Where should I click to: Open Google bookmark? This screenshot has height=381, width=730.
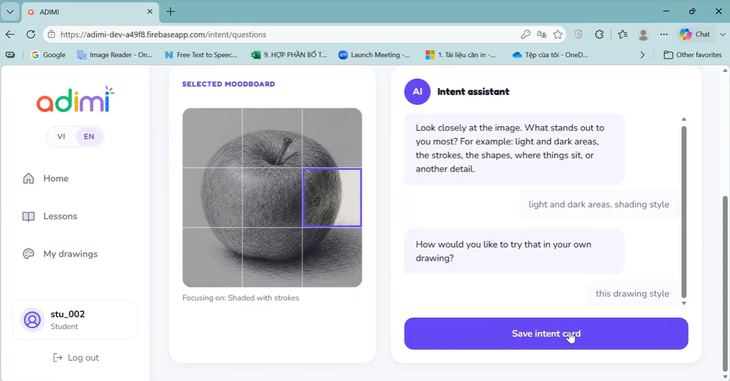(48, 55)
